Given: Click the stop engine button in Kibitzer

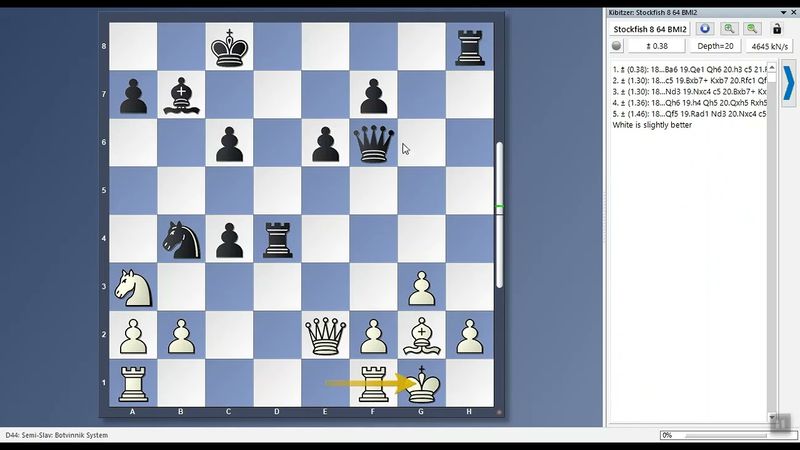Looking at the screenshot, I should pyautogui.click(x=704, y=29).
